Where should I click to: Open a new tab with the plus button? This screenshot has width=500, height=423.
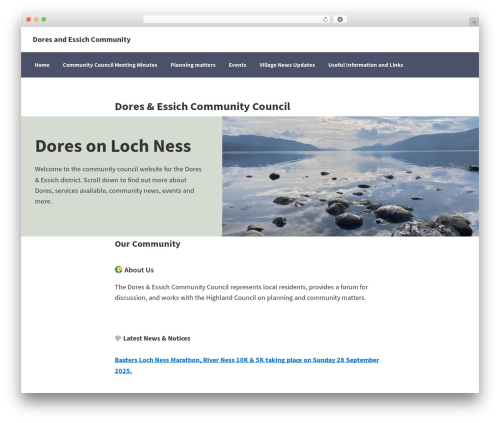tap(474, 22)
